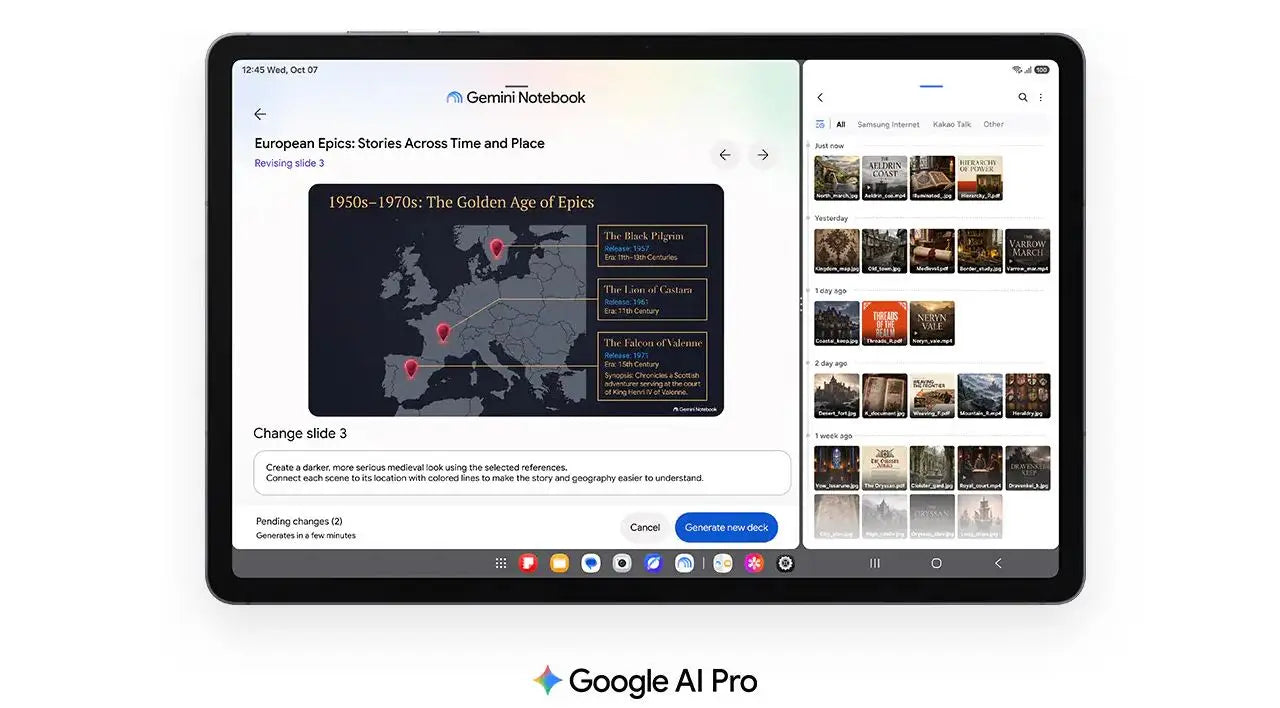1280x708 pixels.
Task: Open the Messages app in the taskbar
Action: pyautogui.click(x=591, y=564)
